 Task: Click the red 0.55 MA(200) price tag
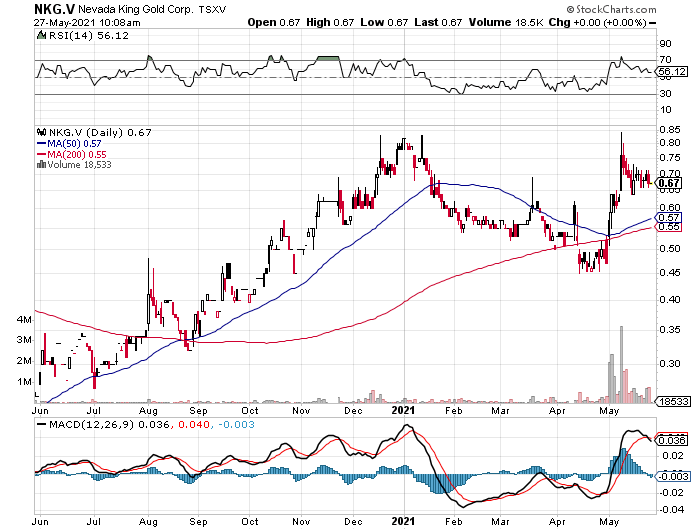[669, 227]
